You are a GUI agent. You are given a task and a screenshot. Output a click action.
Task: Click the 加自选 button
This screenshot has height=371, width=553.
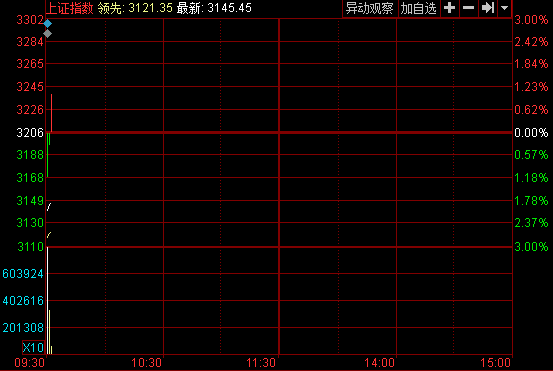click(x=419, y=8)
